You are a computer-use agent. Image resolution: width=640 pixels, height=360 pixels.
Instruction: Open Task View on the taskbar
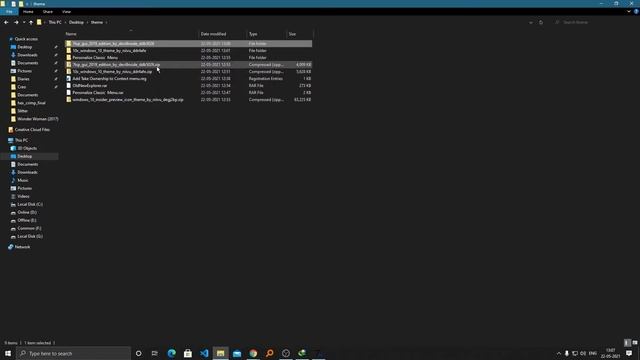[155, 353]
